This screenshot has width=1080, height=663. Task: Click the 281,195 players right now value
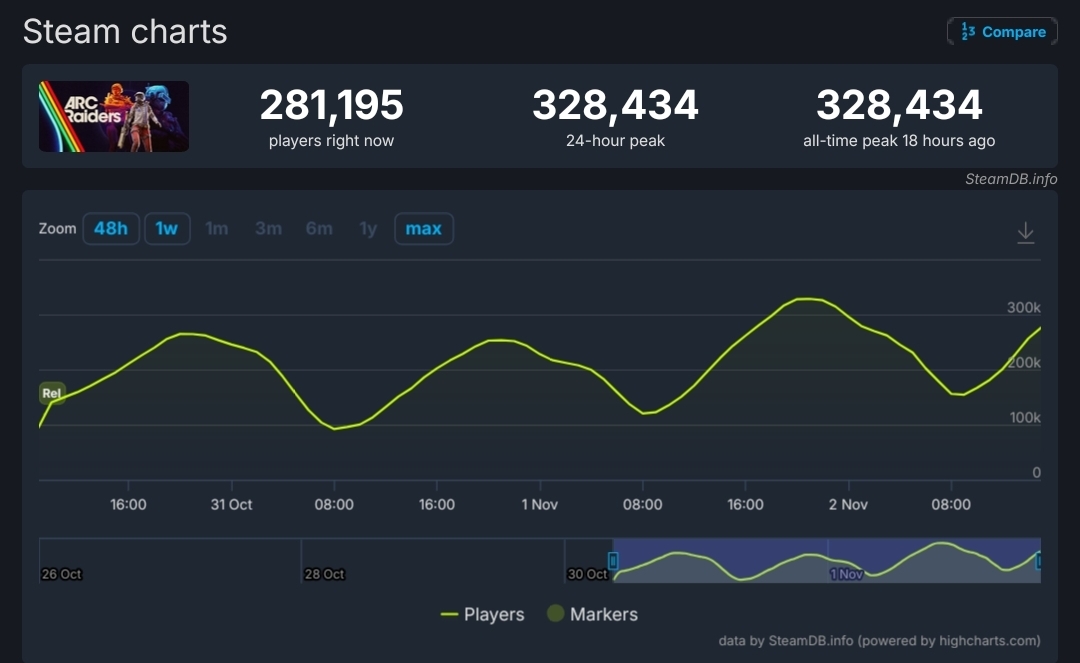(331, 105)
